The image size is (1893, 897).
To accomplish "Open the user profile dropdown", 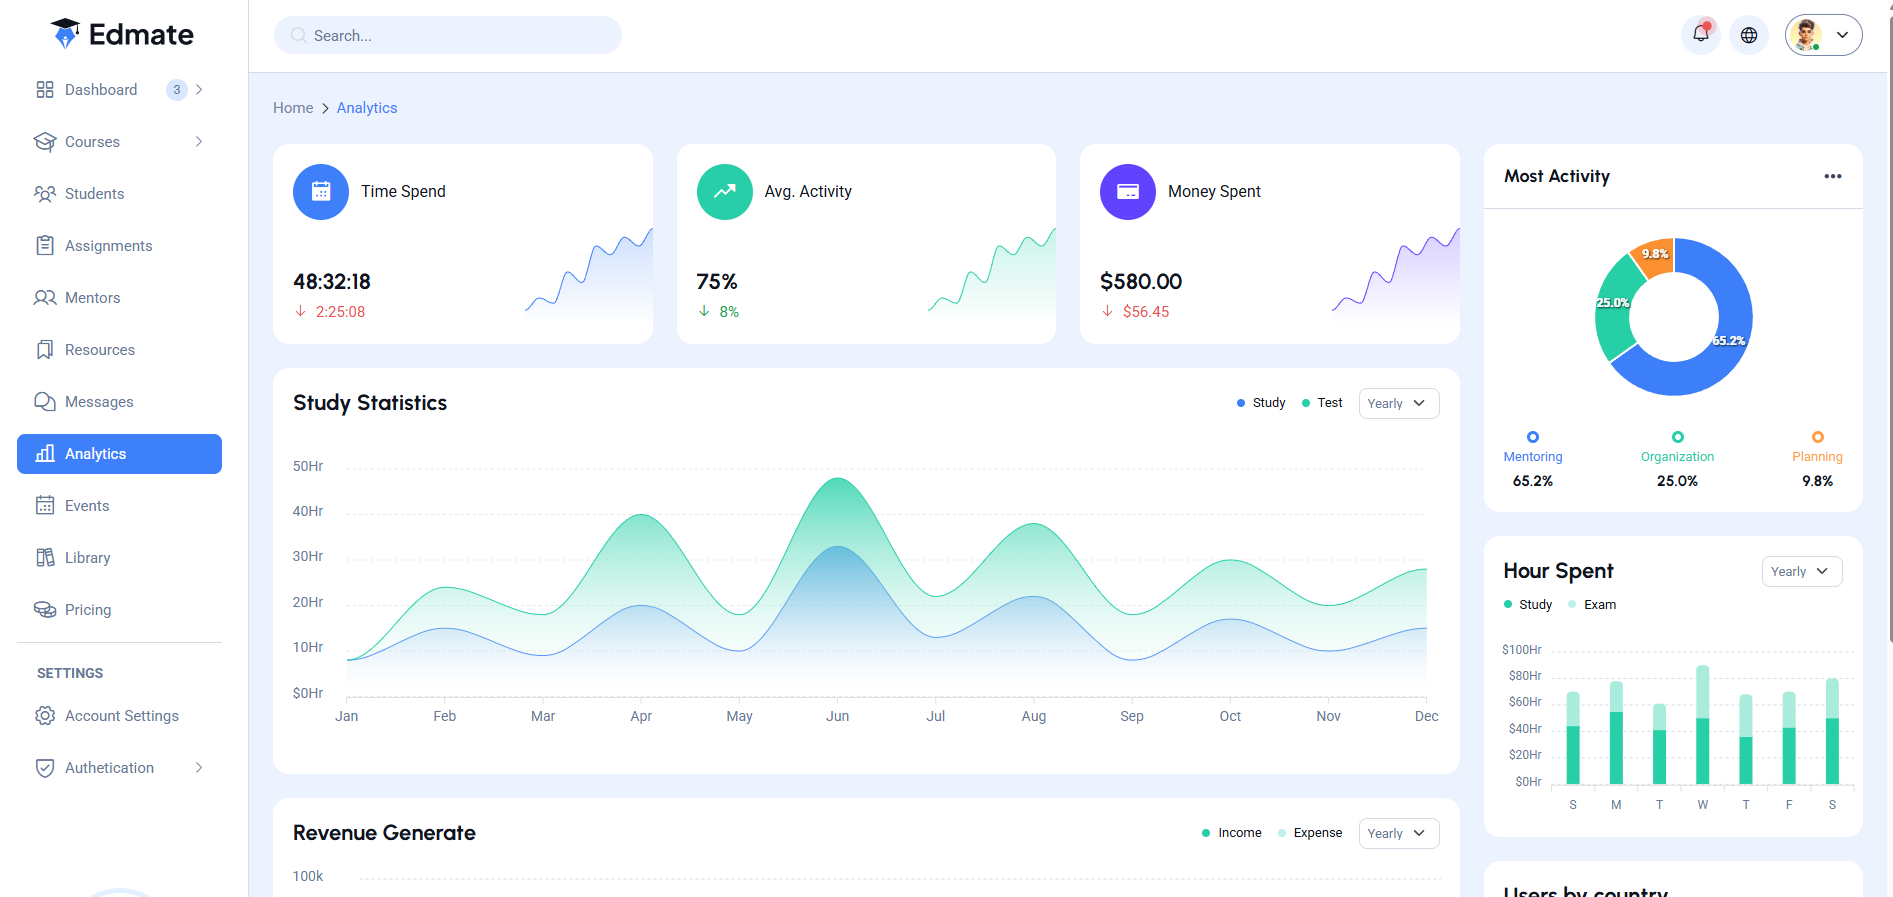I will [x=1824, y=35].
